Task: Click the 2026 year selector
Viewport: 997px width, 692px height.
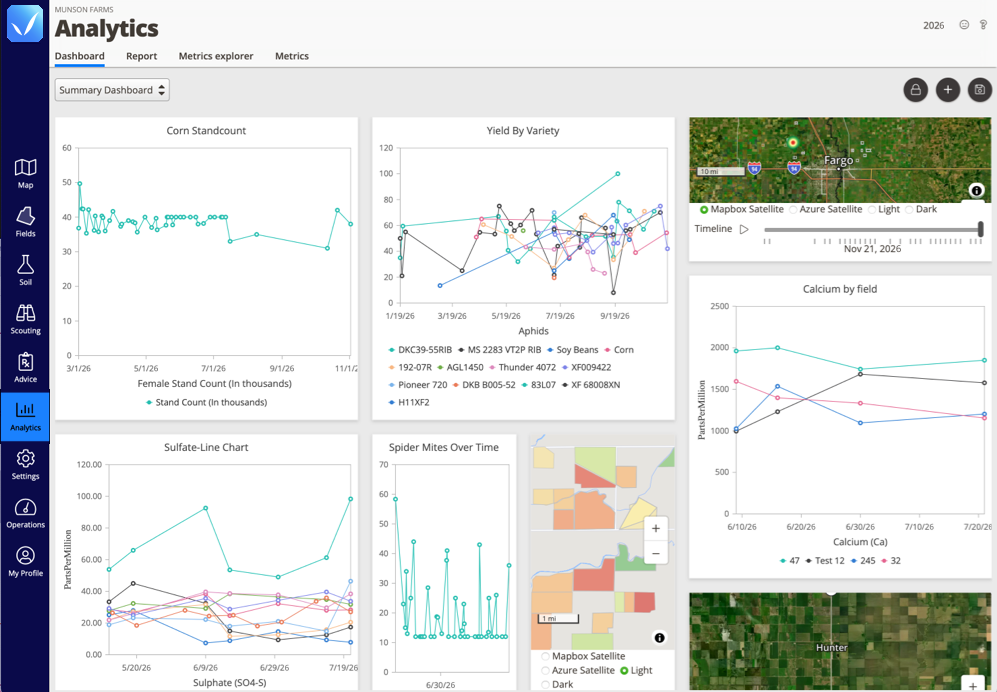Action: [933, 25]
